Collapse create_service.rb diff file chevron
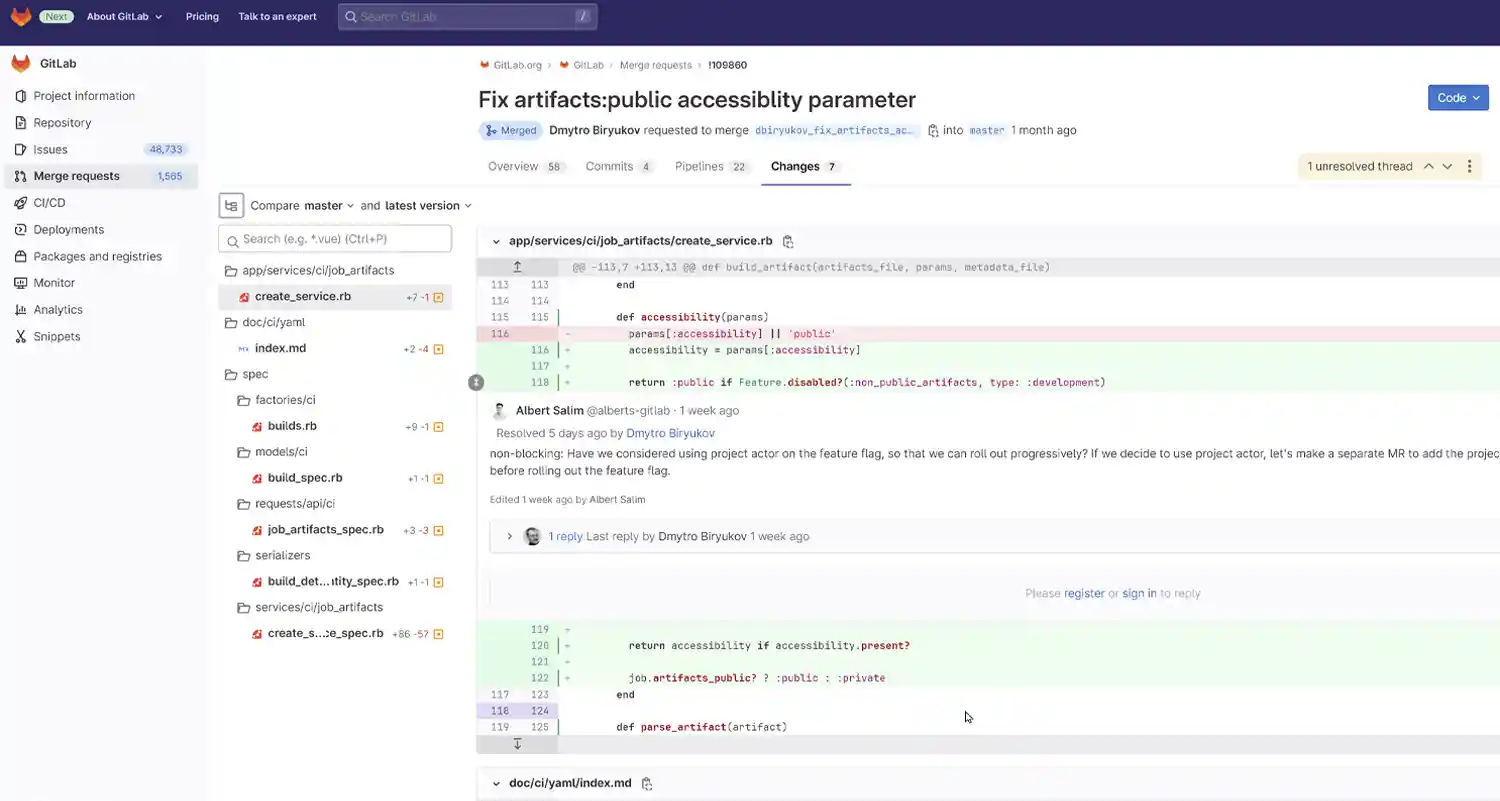This screenshot has width=1500, height=801. tap(496, 241)
